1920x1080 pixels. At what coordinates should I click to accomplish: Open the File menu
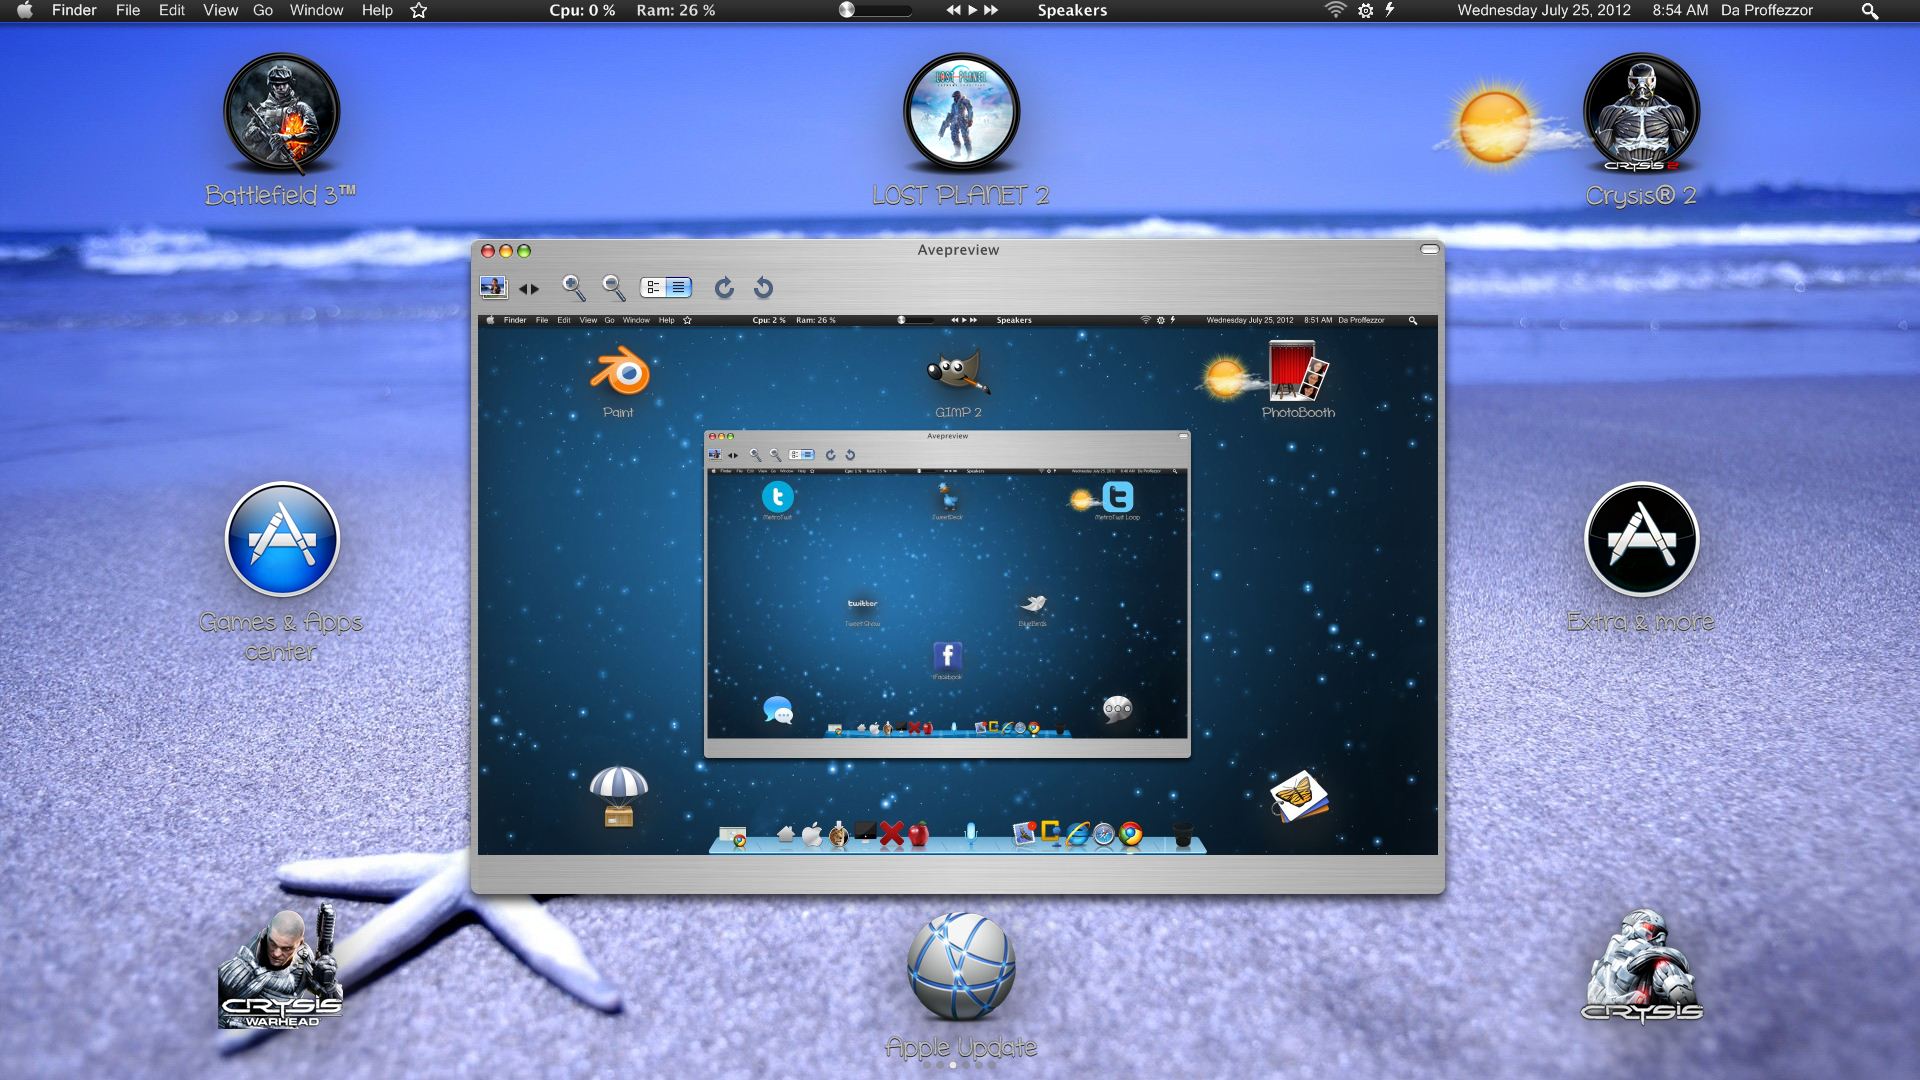point(128,10)
